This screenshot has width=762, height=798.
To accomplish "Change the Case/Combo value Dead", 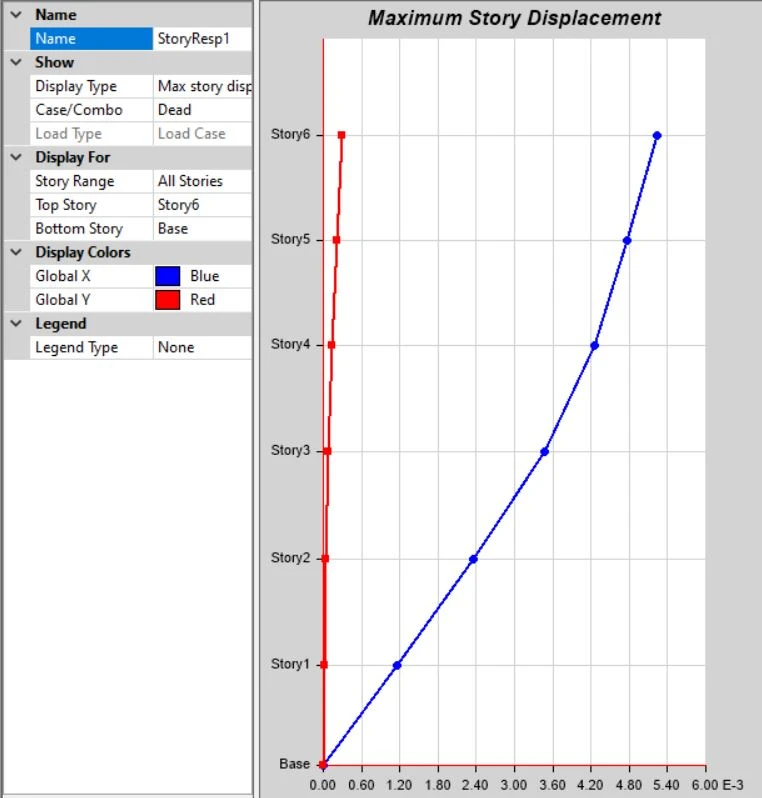I will [x=203, y=110].
